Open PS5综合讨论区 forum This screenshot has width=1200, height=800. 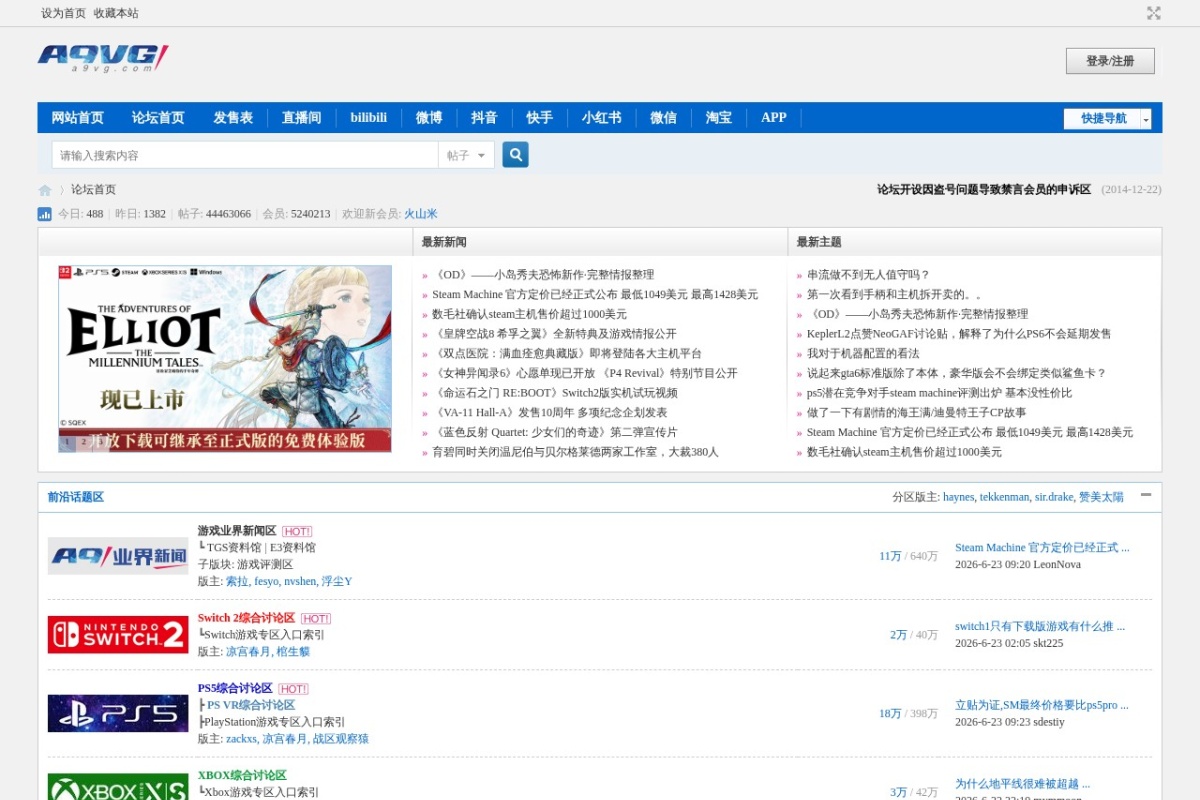tap(235, 688)
